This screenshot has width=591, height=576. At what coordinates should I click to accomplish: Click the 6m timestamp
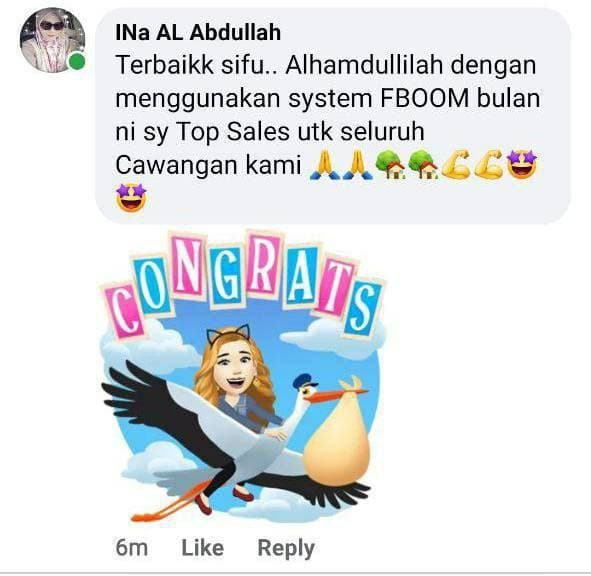(132, 547)
